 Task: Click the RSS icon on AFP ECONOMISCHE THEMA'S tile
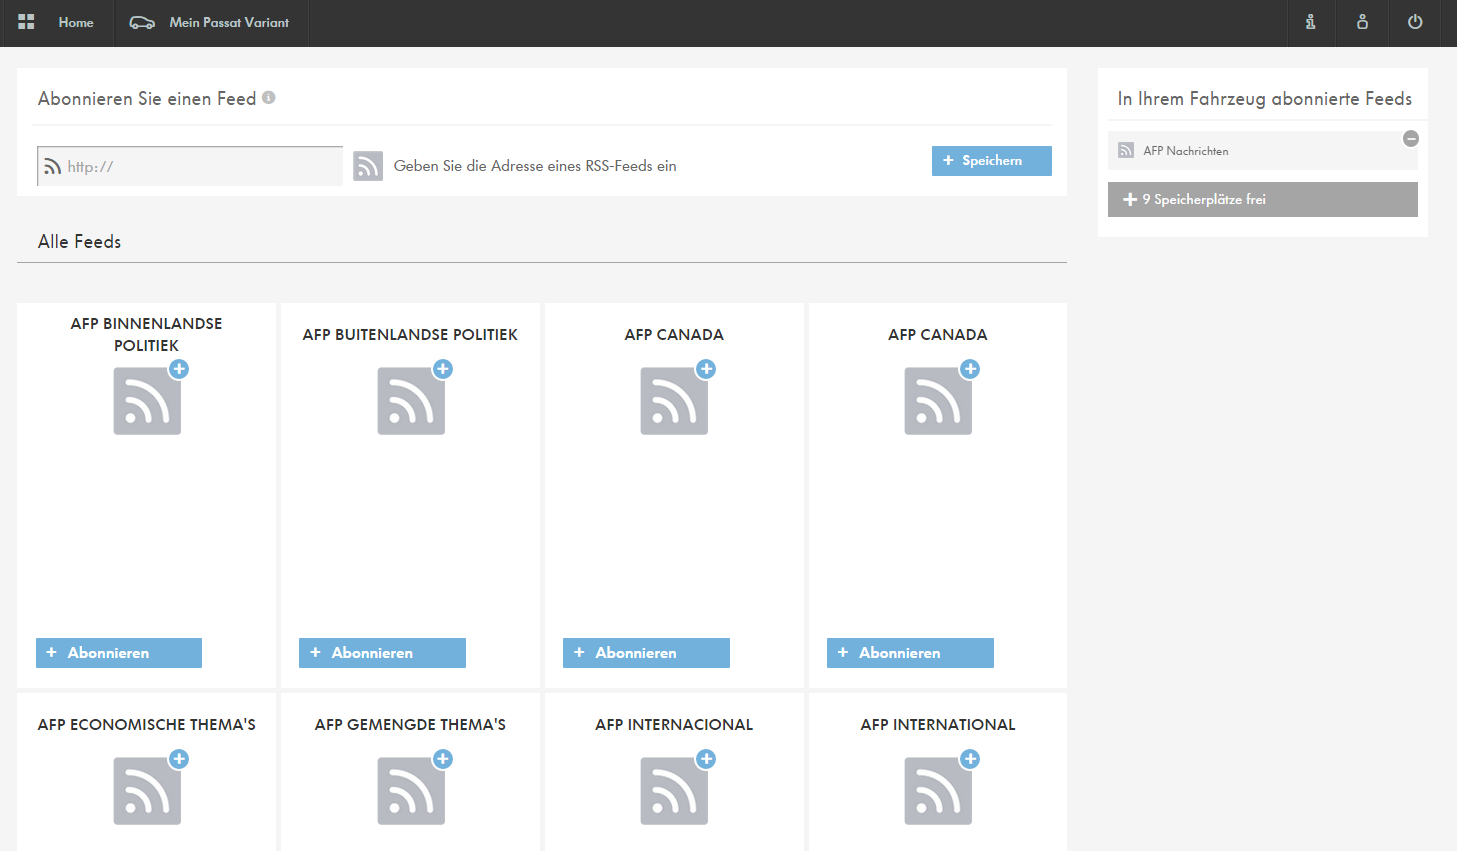click(147, 790)
